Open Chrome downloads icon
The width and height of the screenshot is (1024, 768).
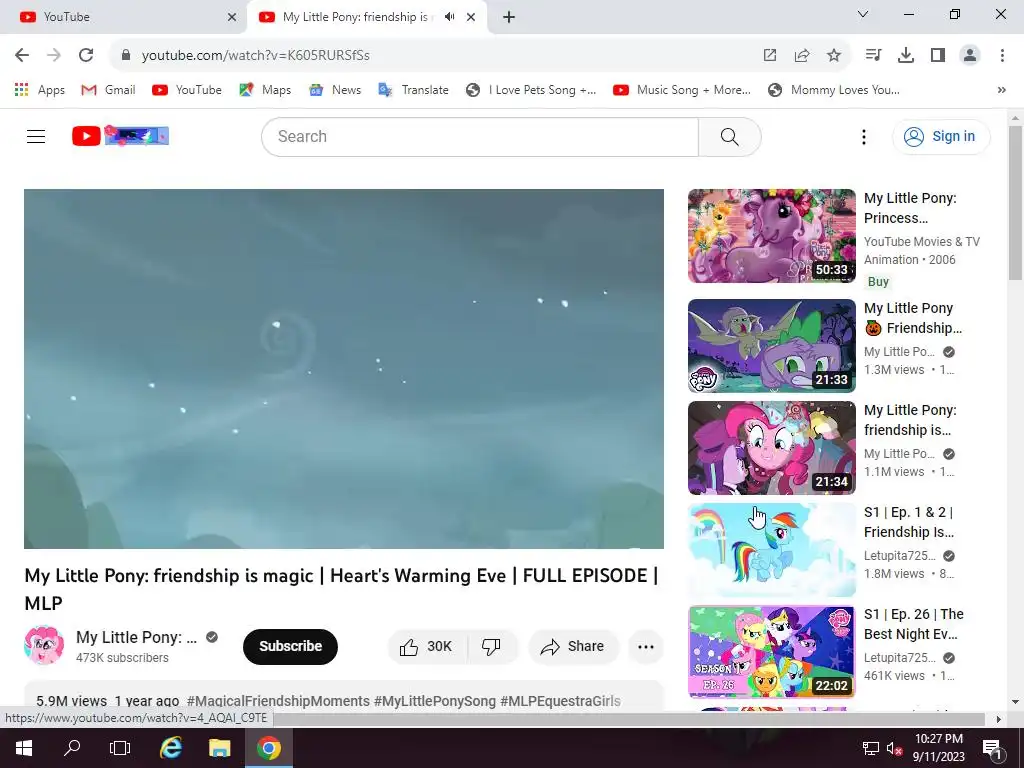tap(906, 56)
